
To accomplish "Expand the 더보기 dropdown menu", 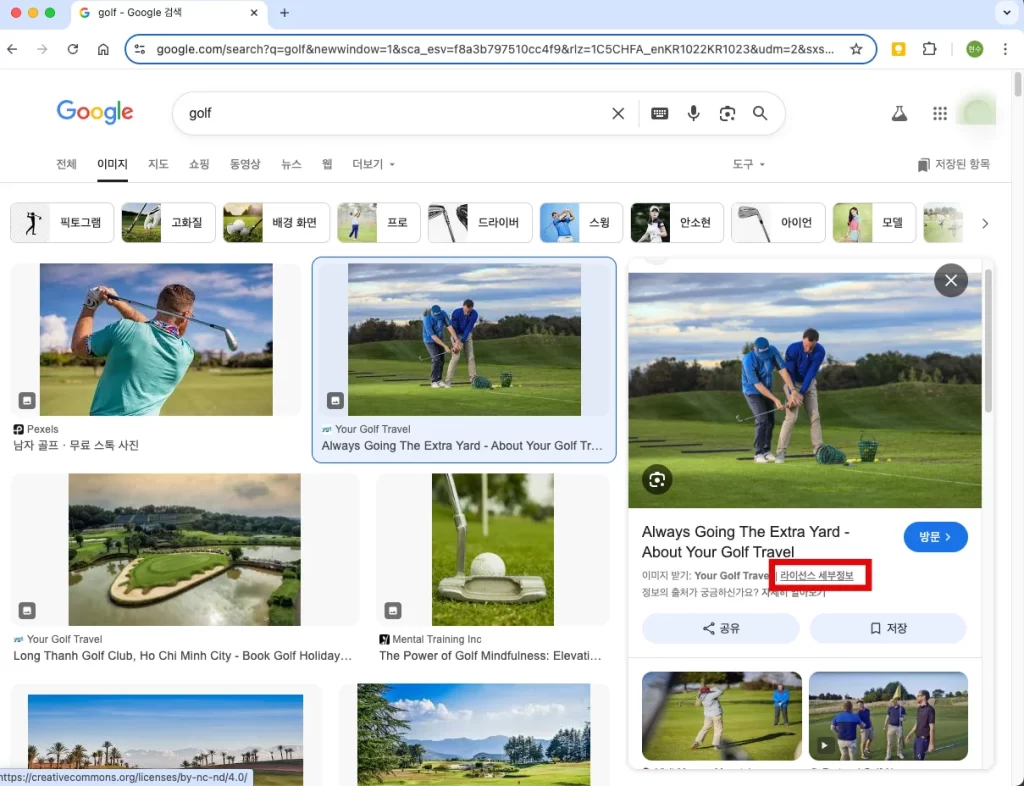I will pyautogui.click(x=373, y=164).
